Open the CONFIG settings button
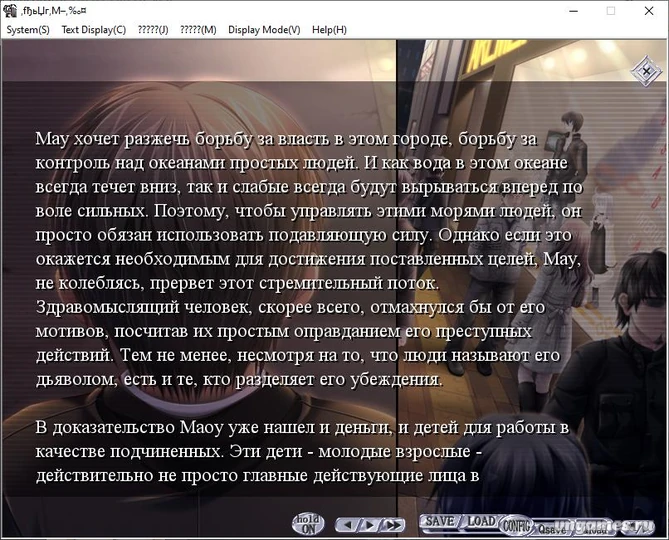This screenshot has width=669, height=540. [516, 525]
